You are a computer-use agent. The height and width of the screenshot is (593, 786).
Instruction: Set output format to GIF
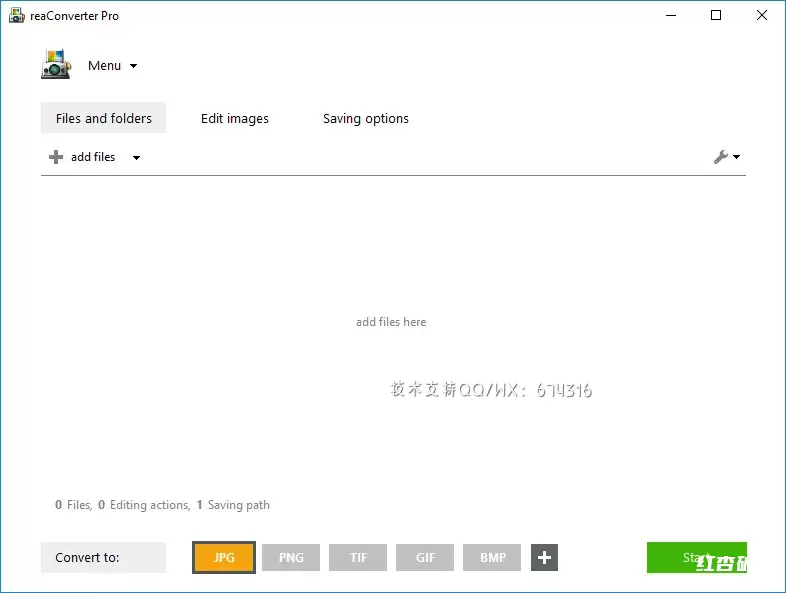(x=425, y=557)
